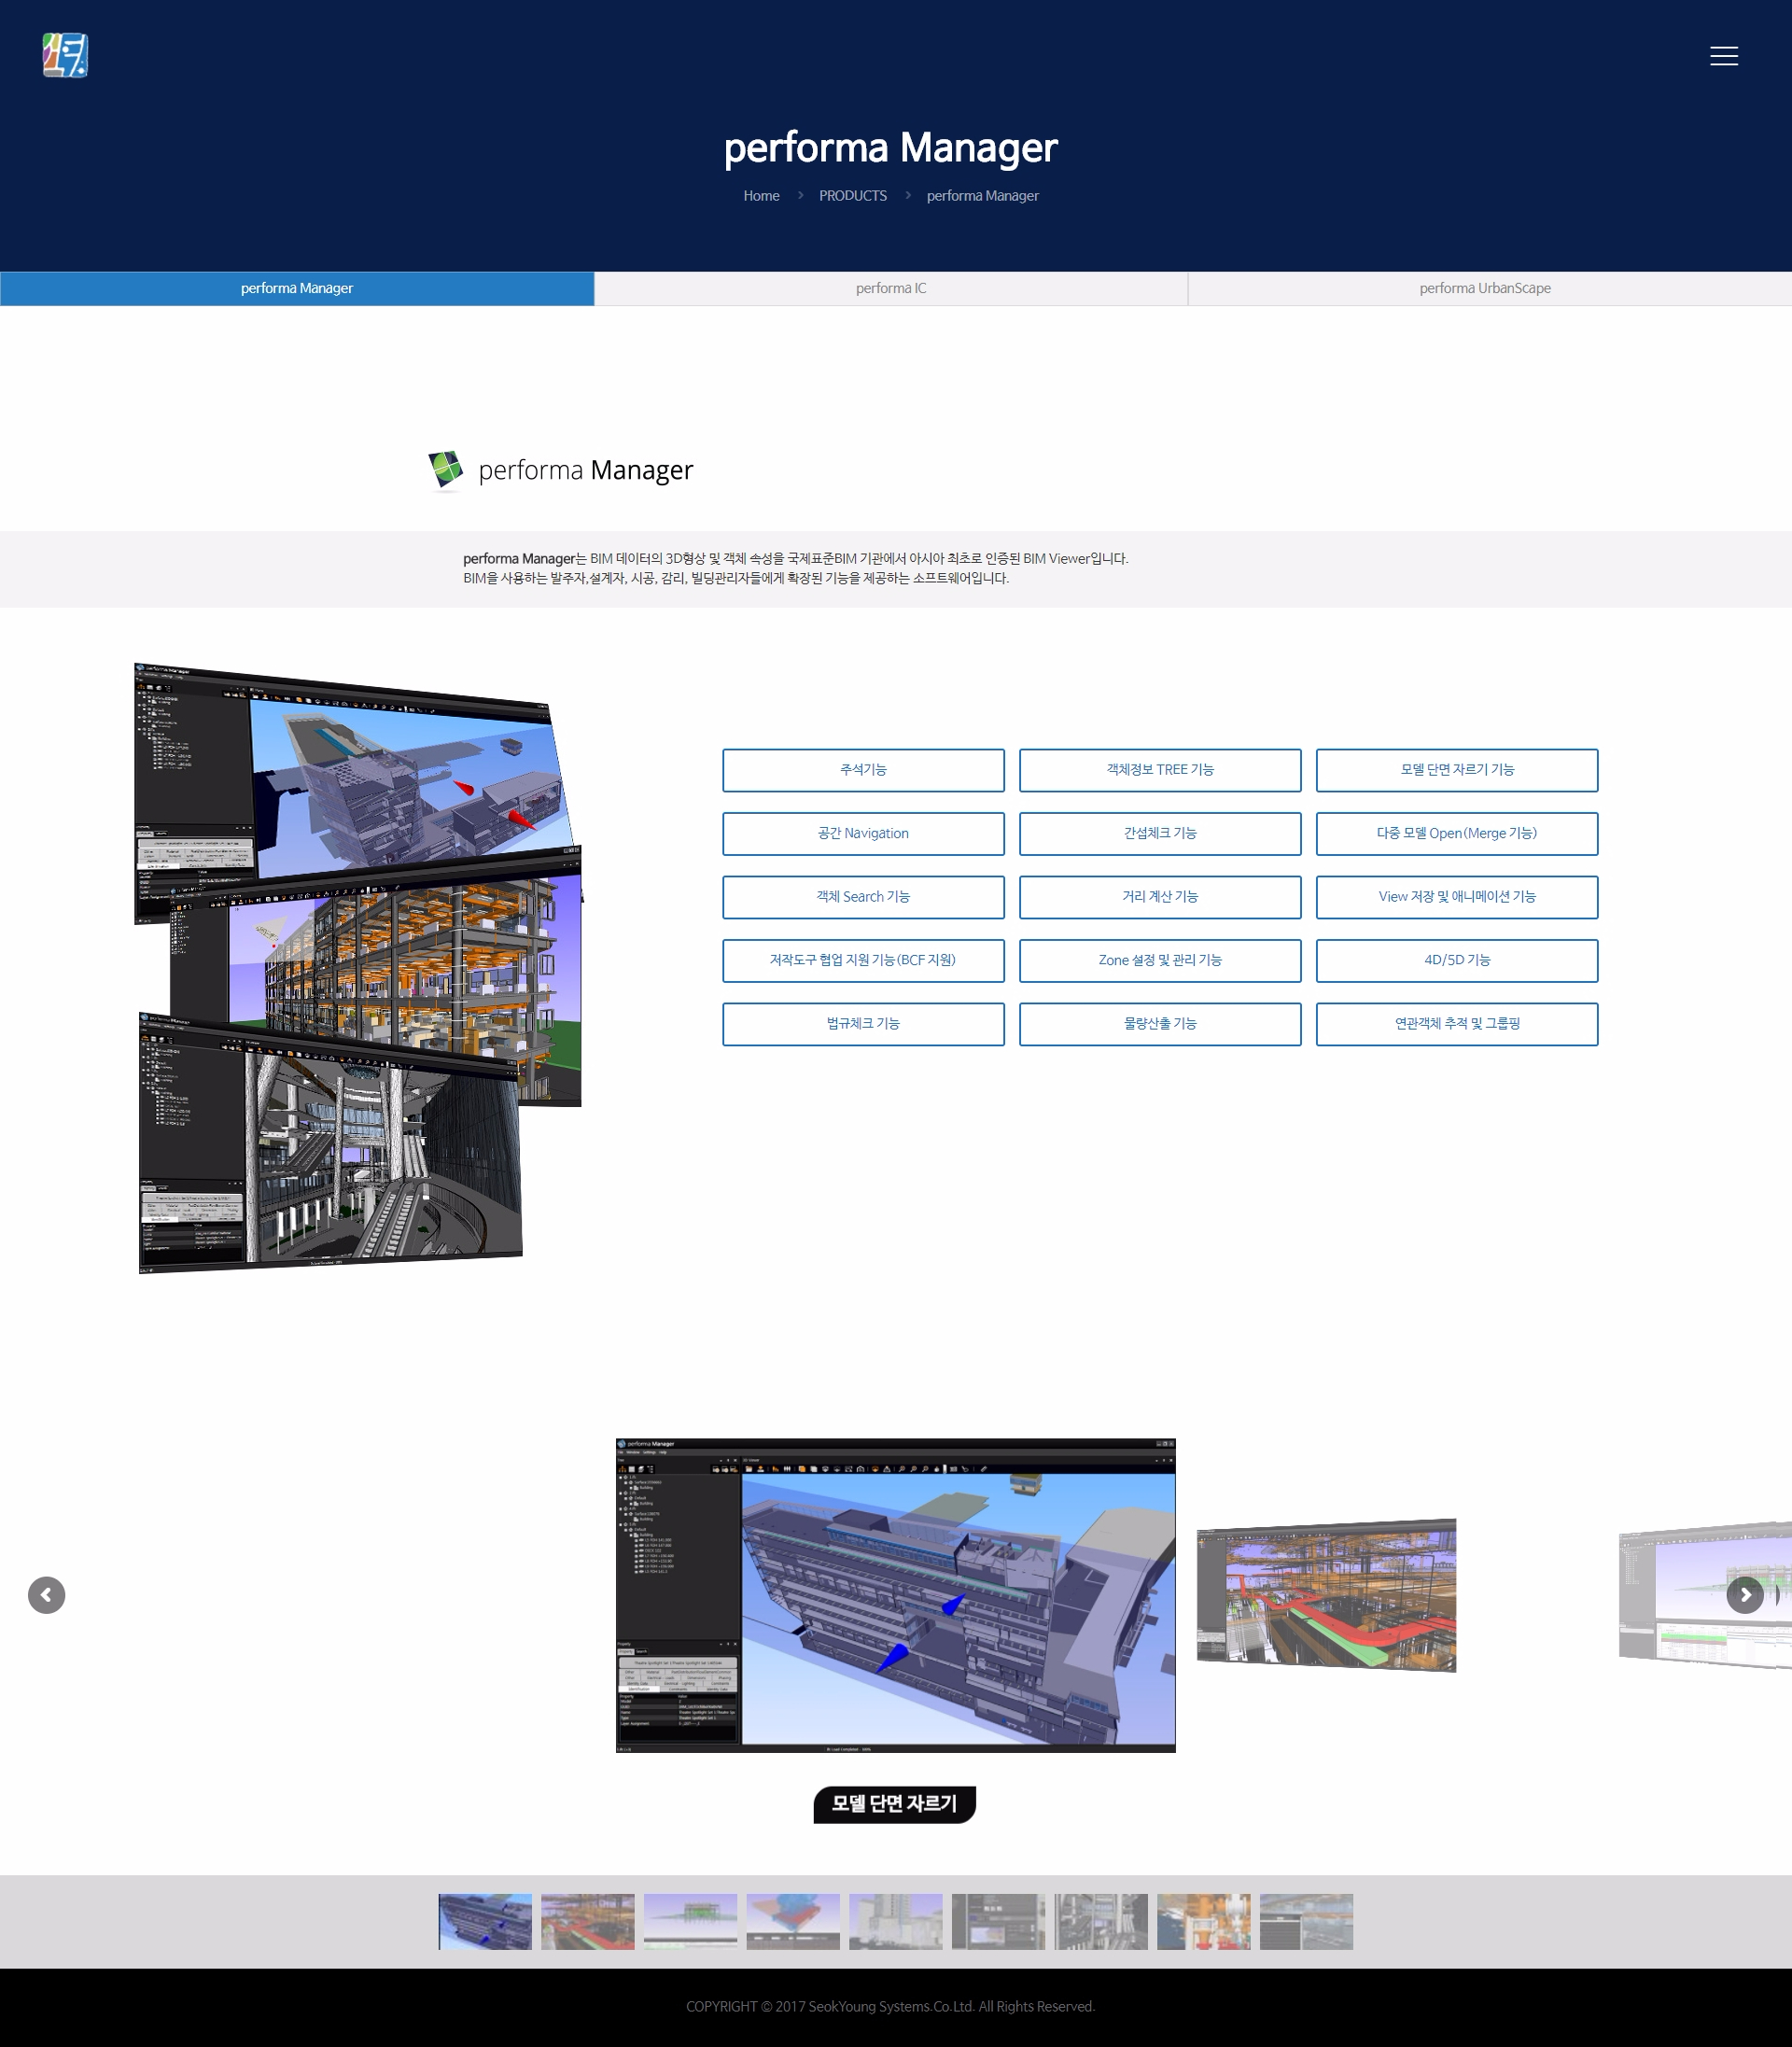
Task: Click the company logo in the header
Action: coord(65,55)
